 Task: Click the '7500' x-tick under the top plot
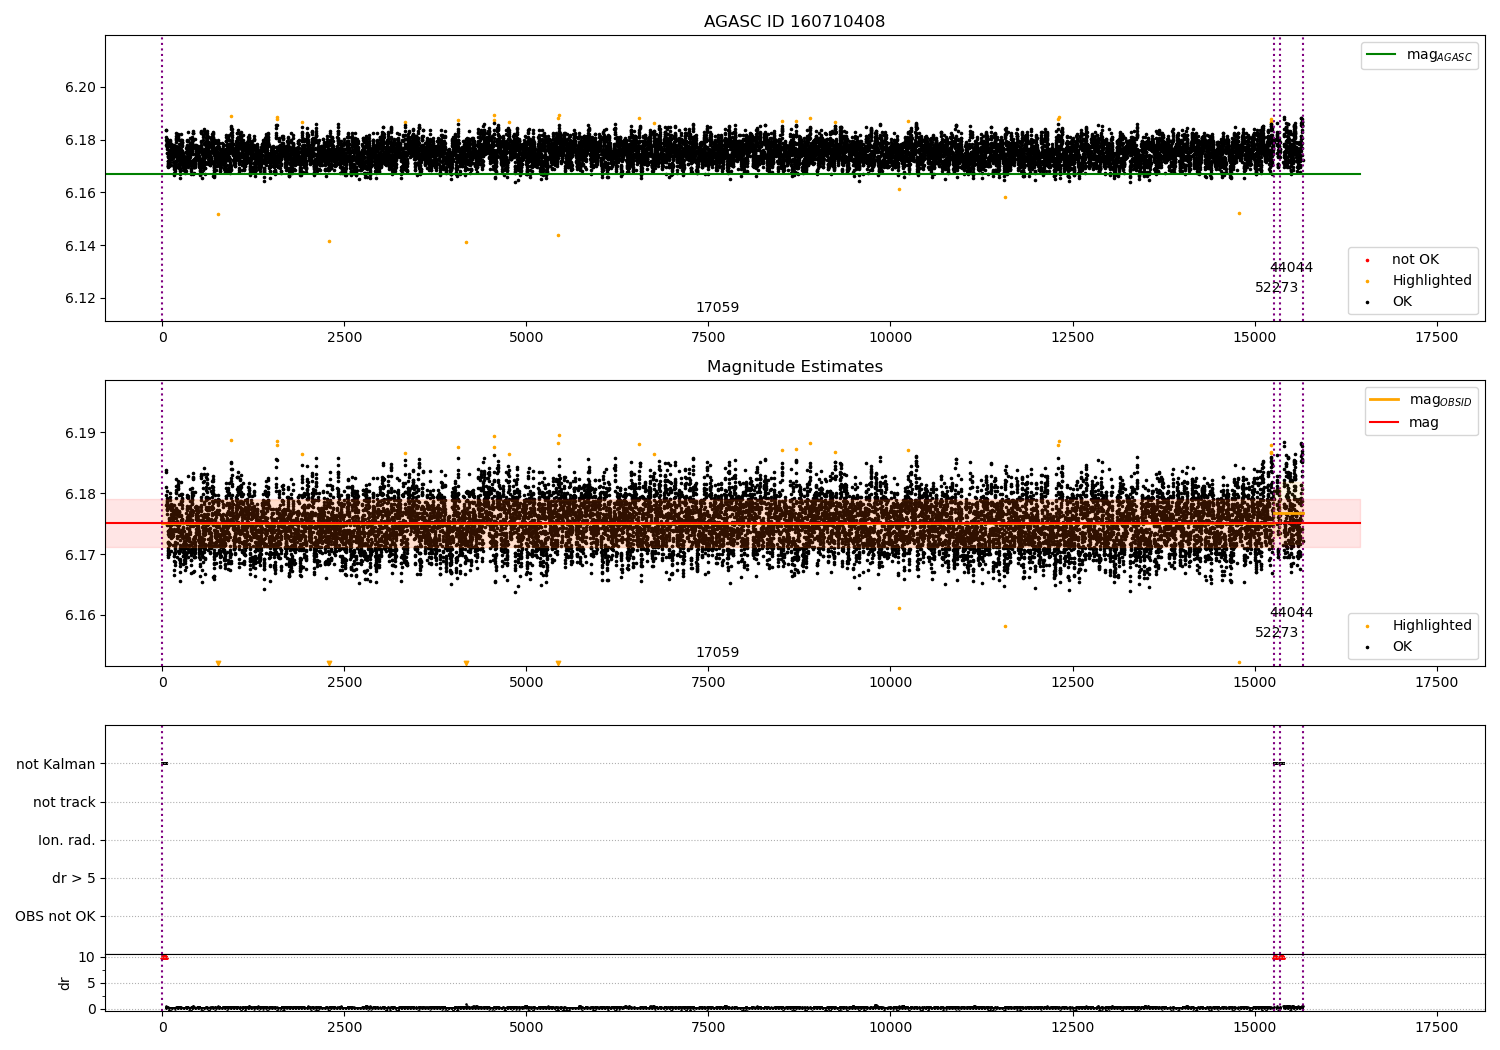pos(708,338)
